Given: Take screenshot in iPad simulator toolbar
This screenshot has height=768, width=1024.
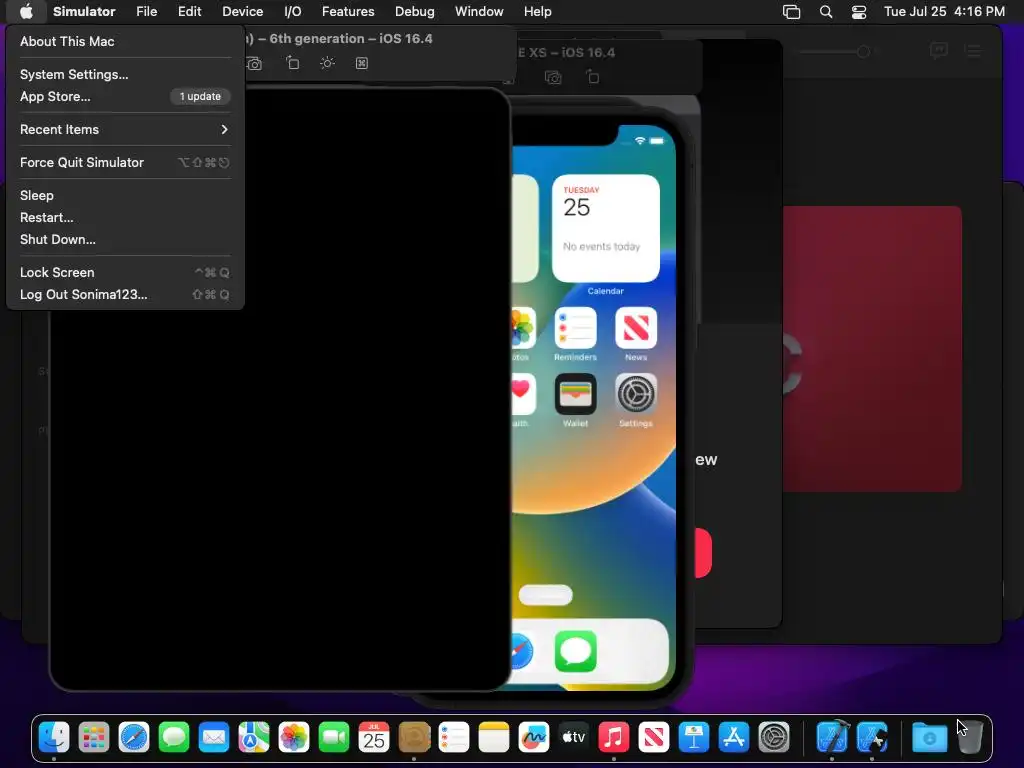Looking at the screenshot, I should pyautogui.click(x=254, y=63).
